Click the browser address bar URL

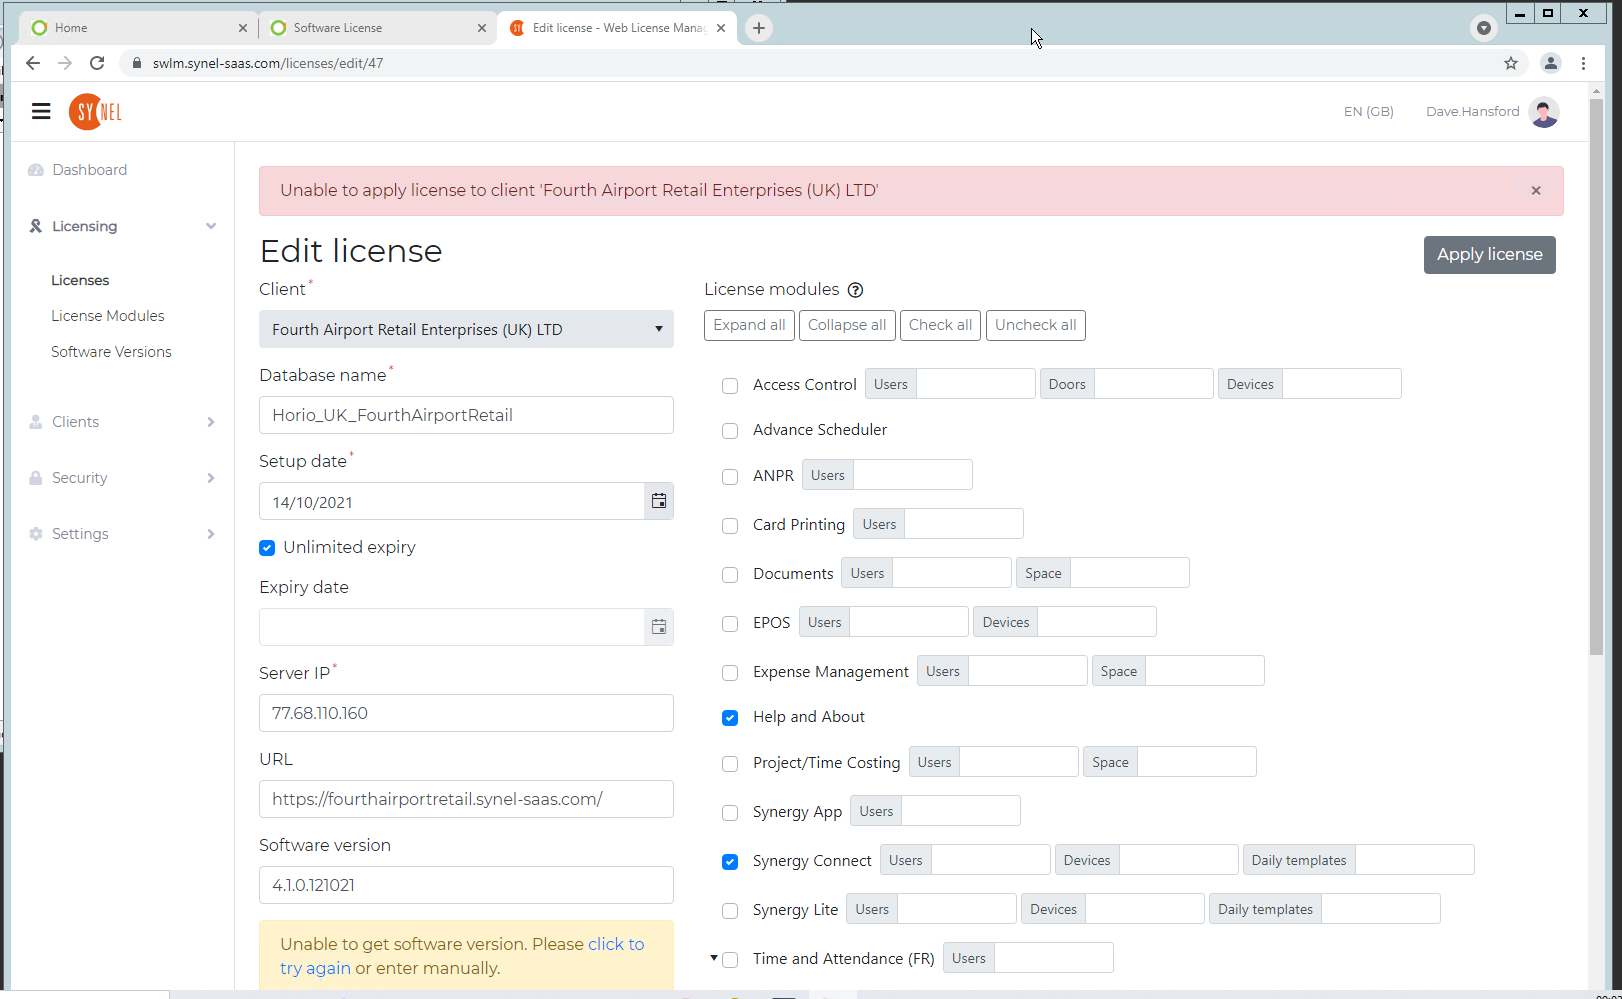tap(268, 63)
